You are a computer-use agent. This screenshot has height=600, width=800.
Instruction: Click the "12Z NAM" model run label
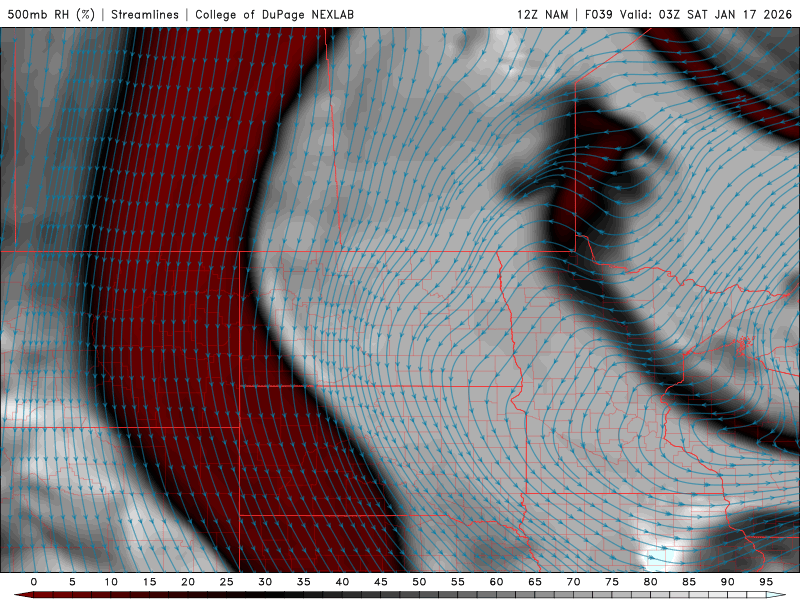542,14
